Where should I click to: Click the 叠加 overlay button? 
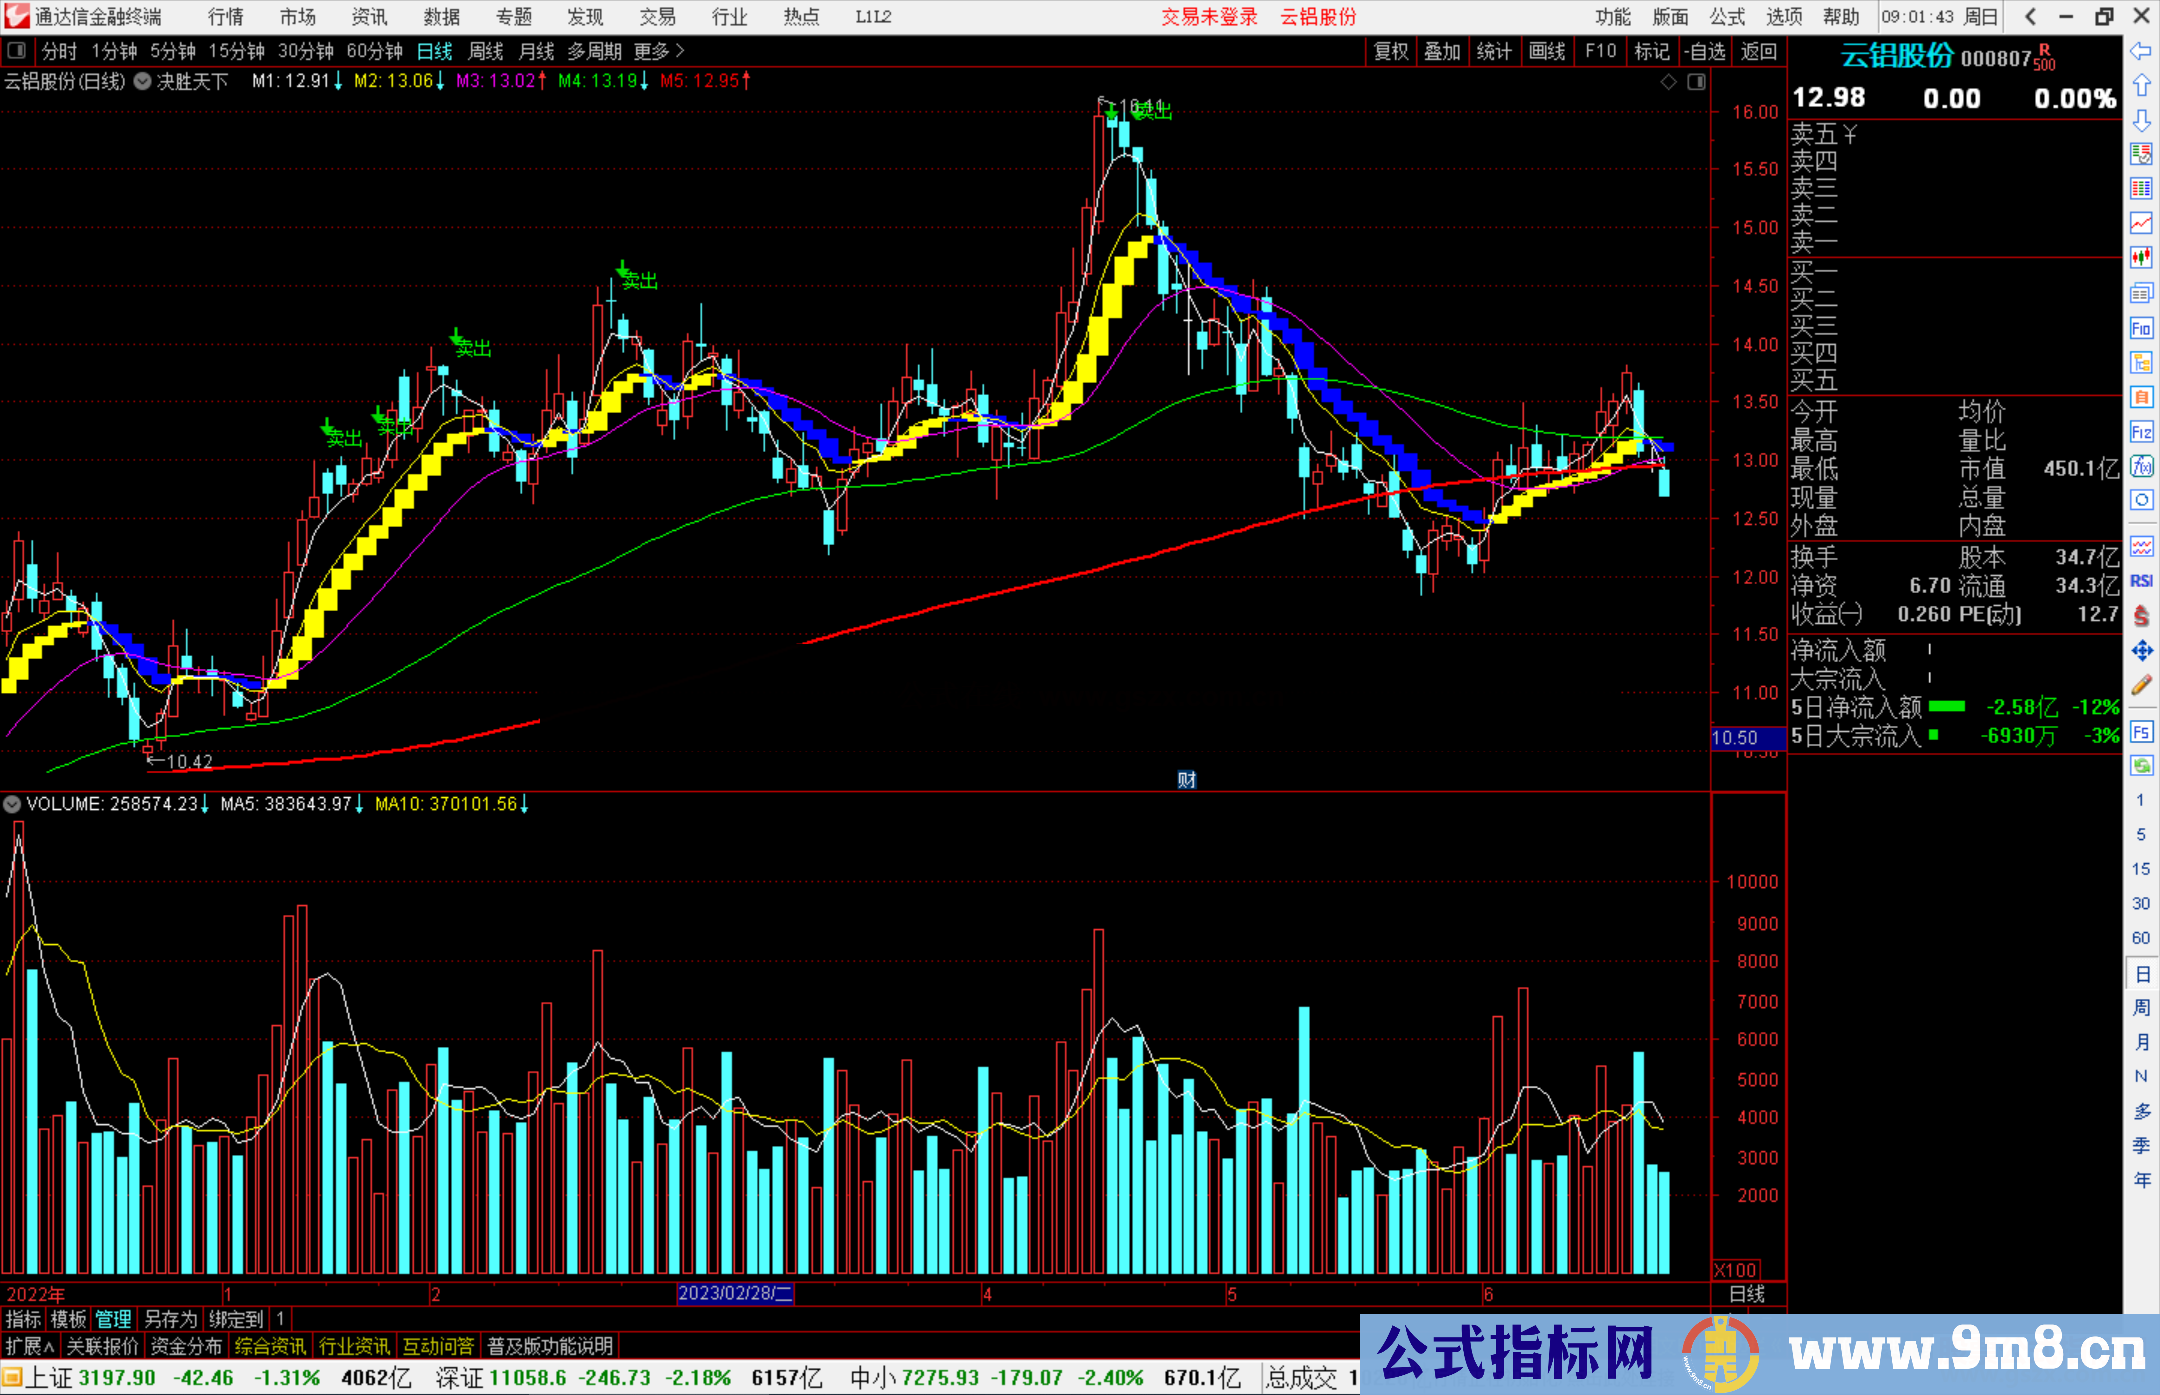(x=1442, y=51)
